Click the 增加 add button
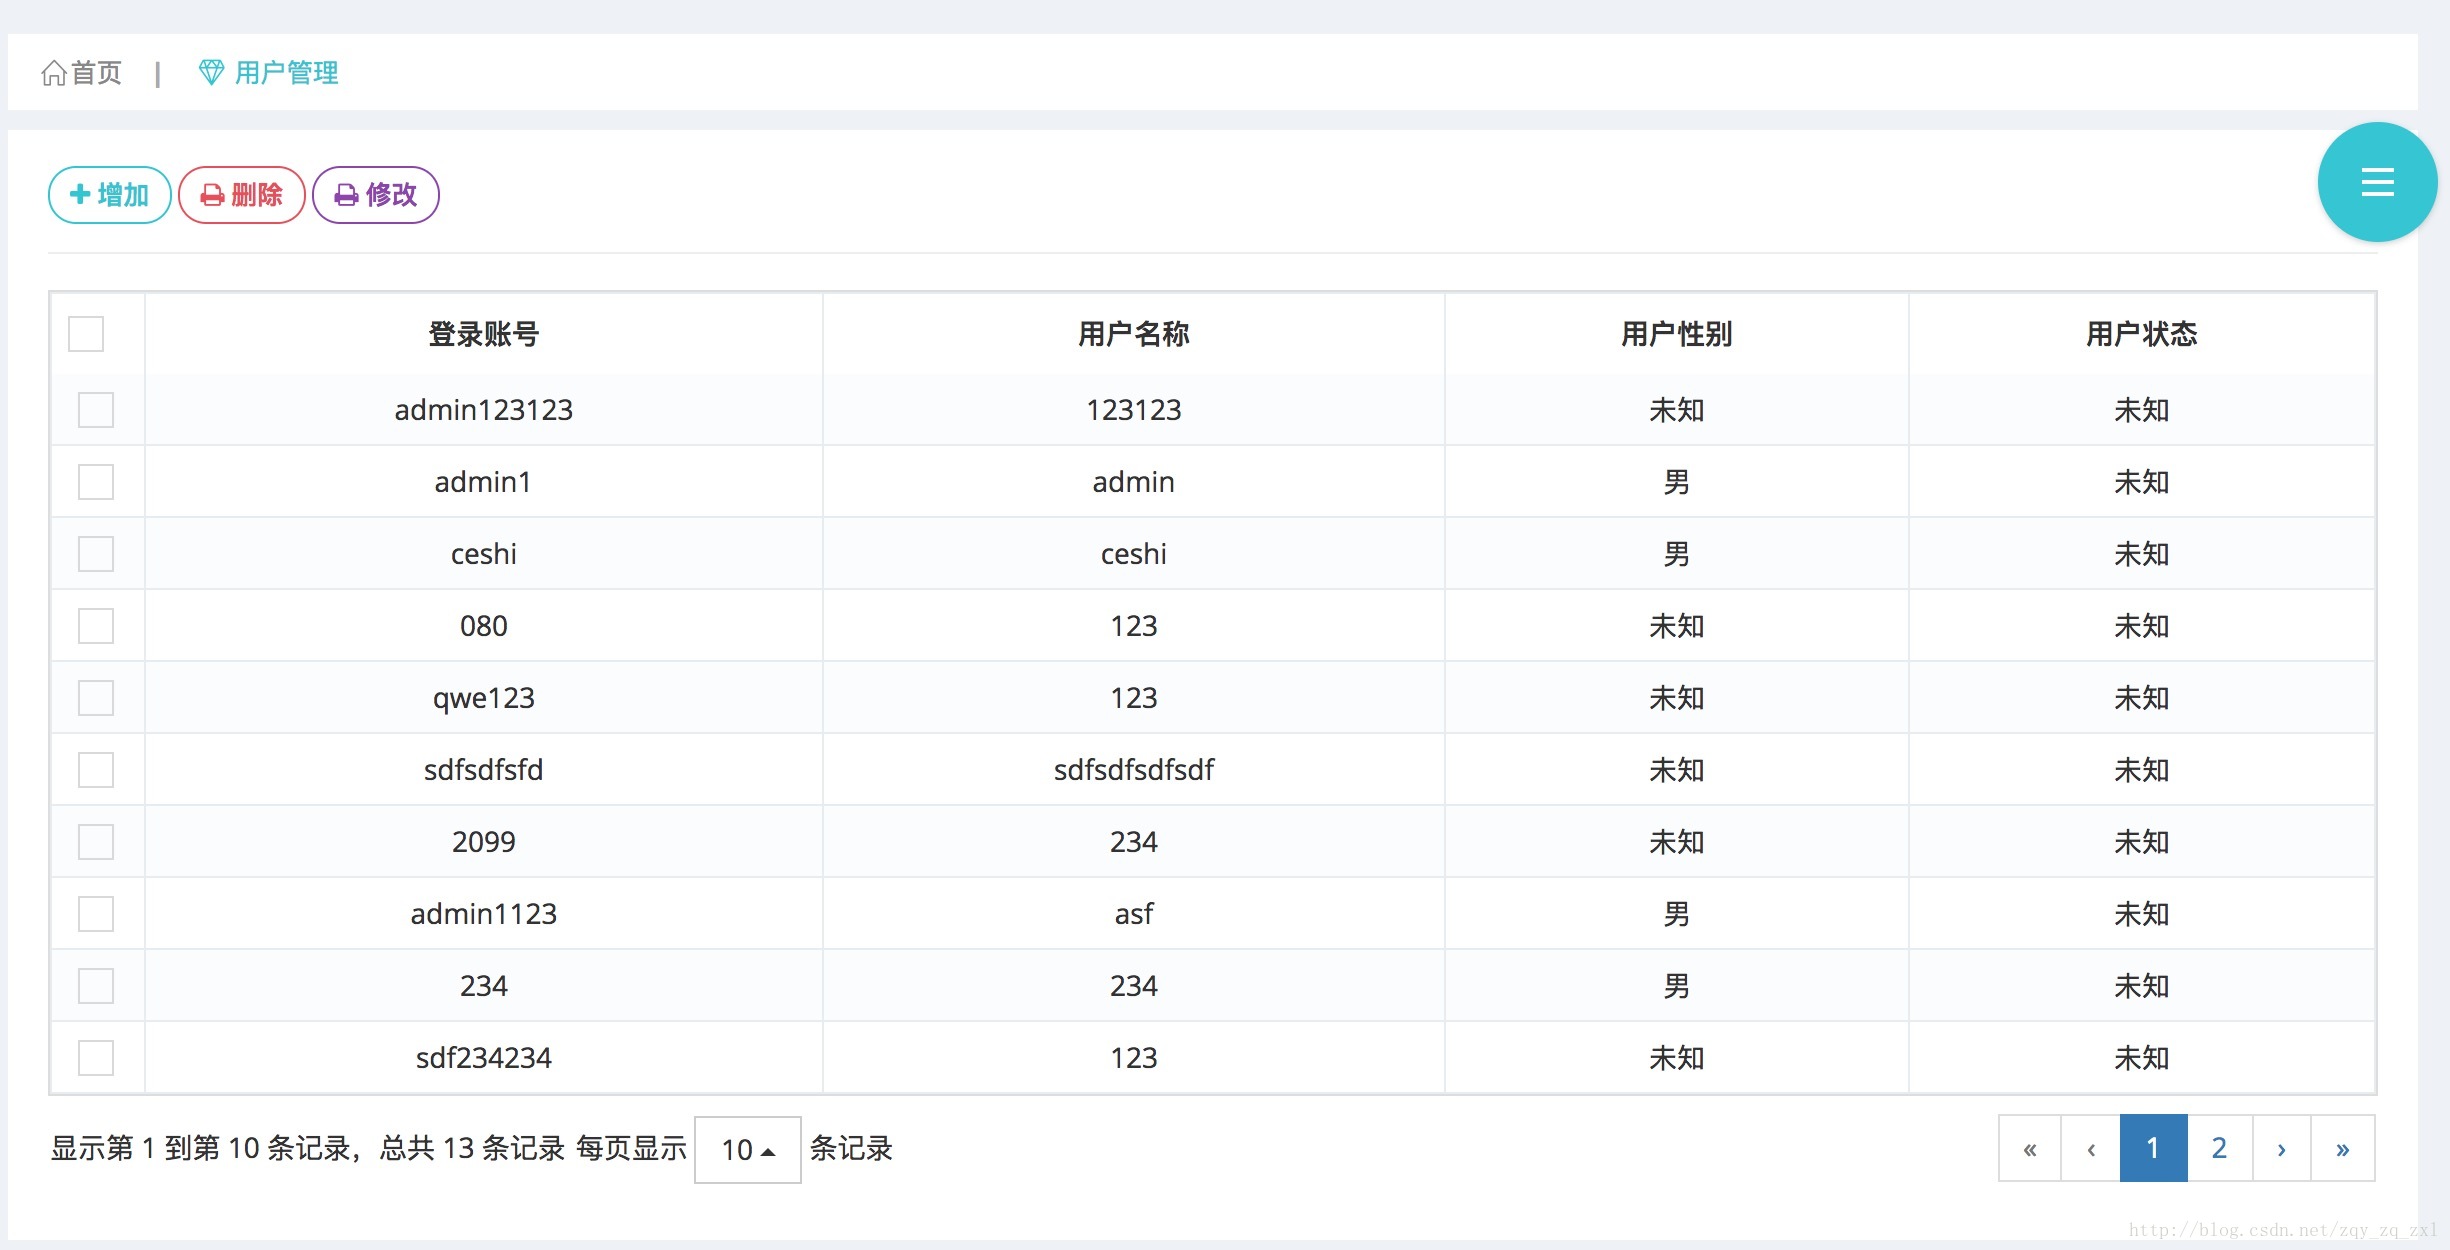 (x=110, y=195)
